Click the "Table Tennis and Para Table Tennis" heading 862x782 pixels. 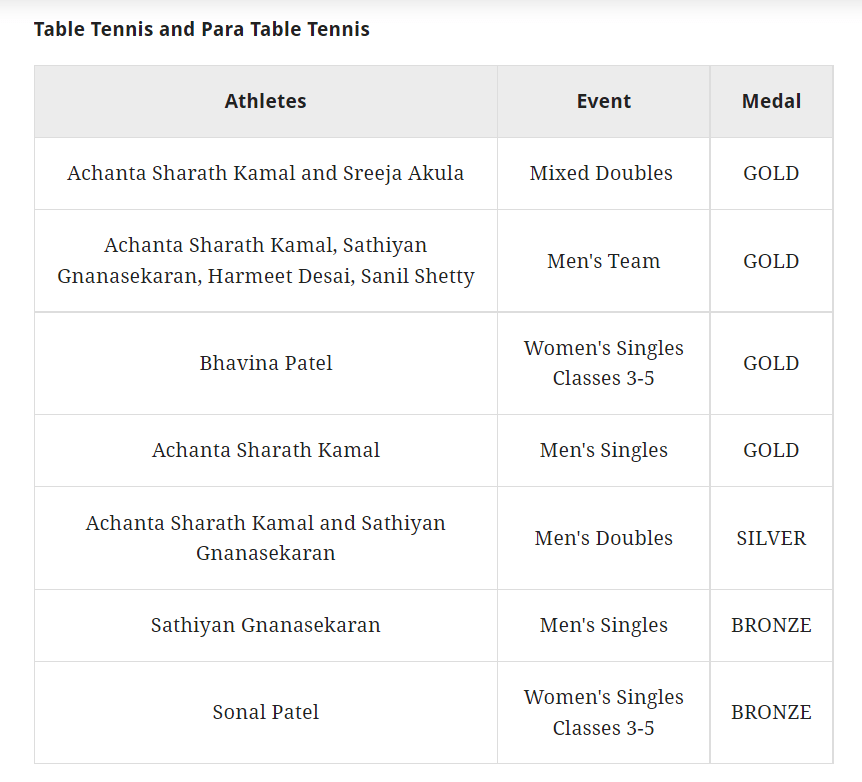202,29
